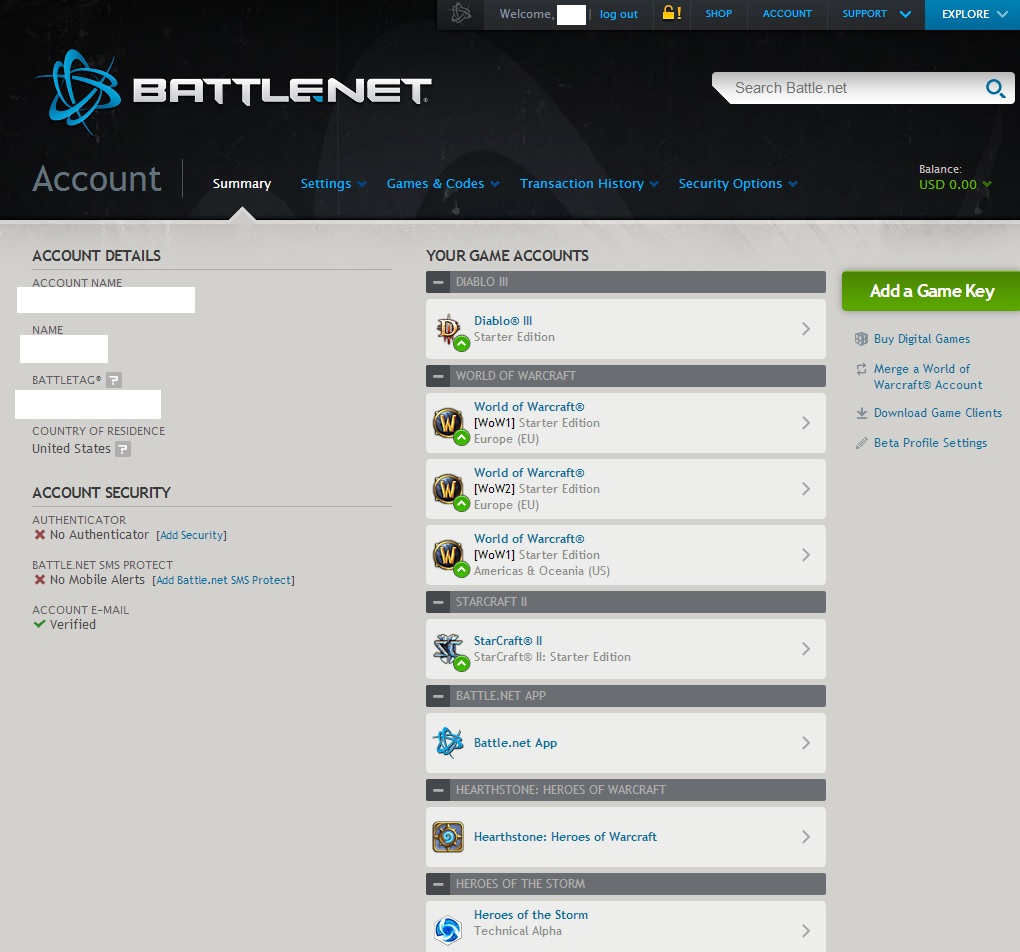Open the Download Game Clients link
The image size is (1020, 952).
pyautogui.click(x=937, y=413)
